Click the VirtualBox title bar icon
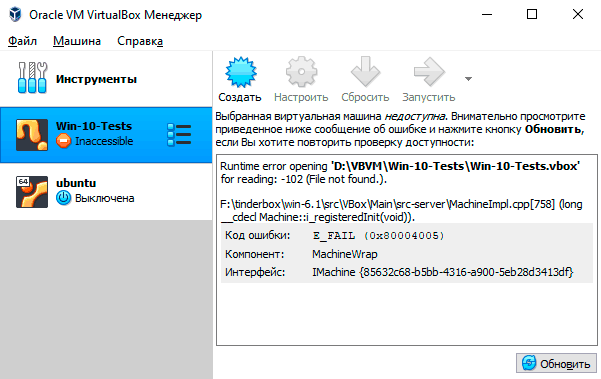This screenshot has width=601, height=379. [x=15, y=15]
